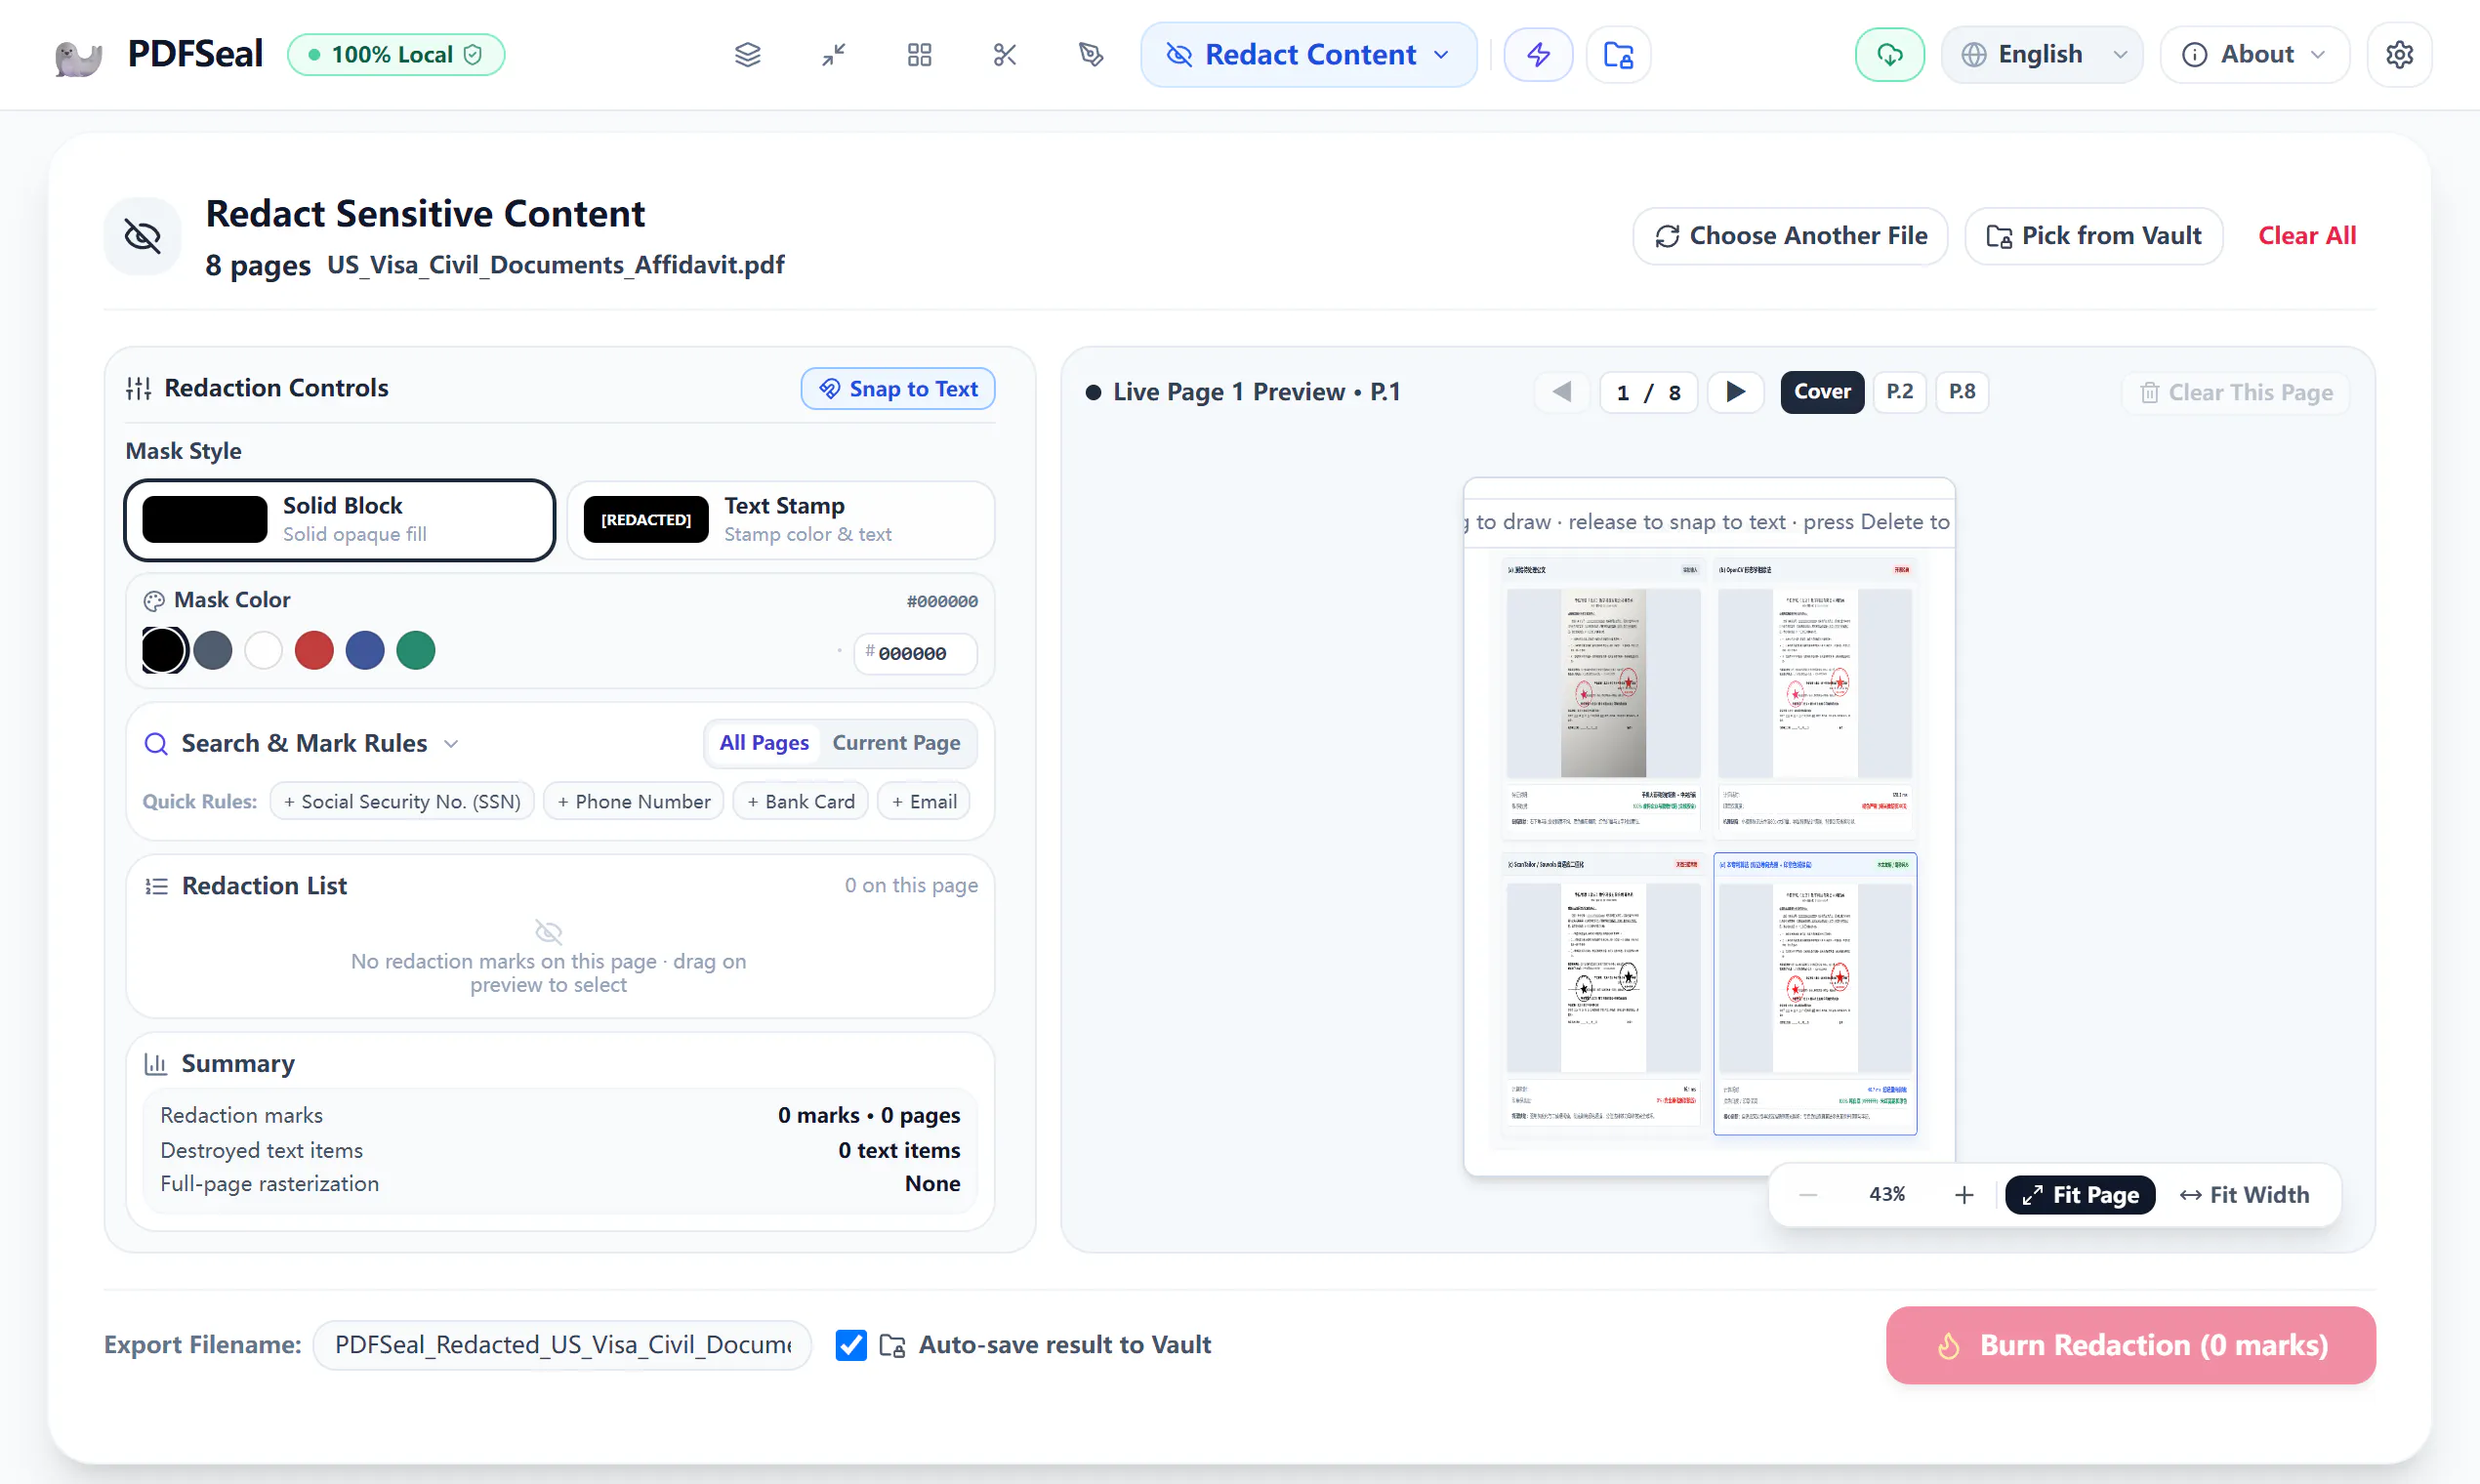Add Phone Number quick rule
Screen dimensions: 2480x1484
[634, 802]
